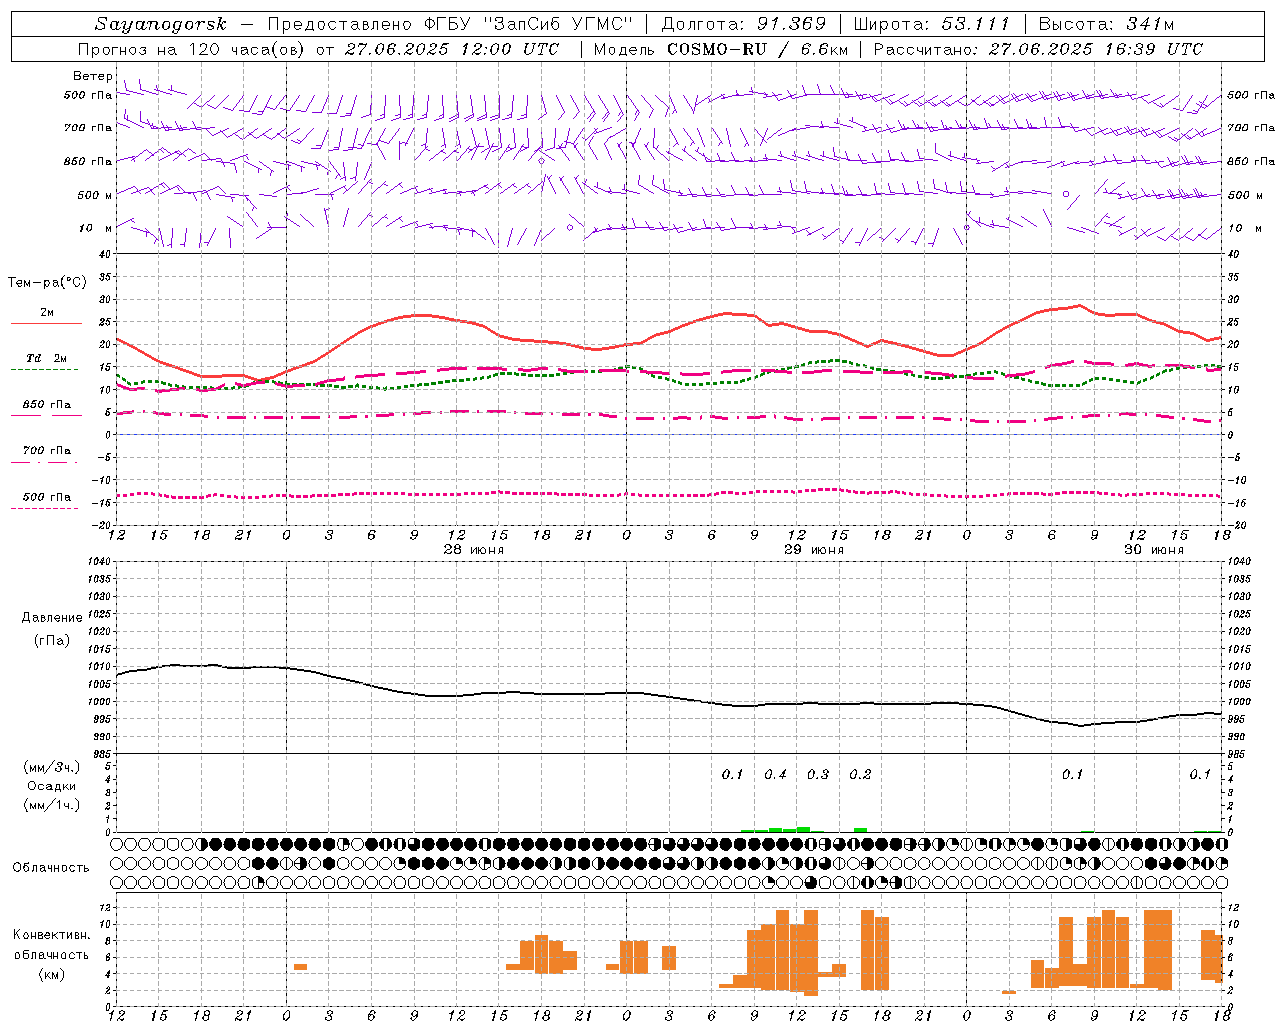Click the precipitation value '0.4'

pos(775,774)
